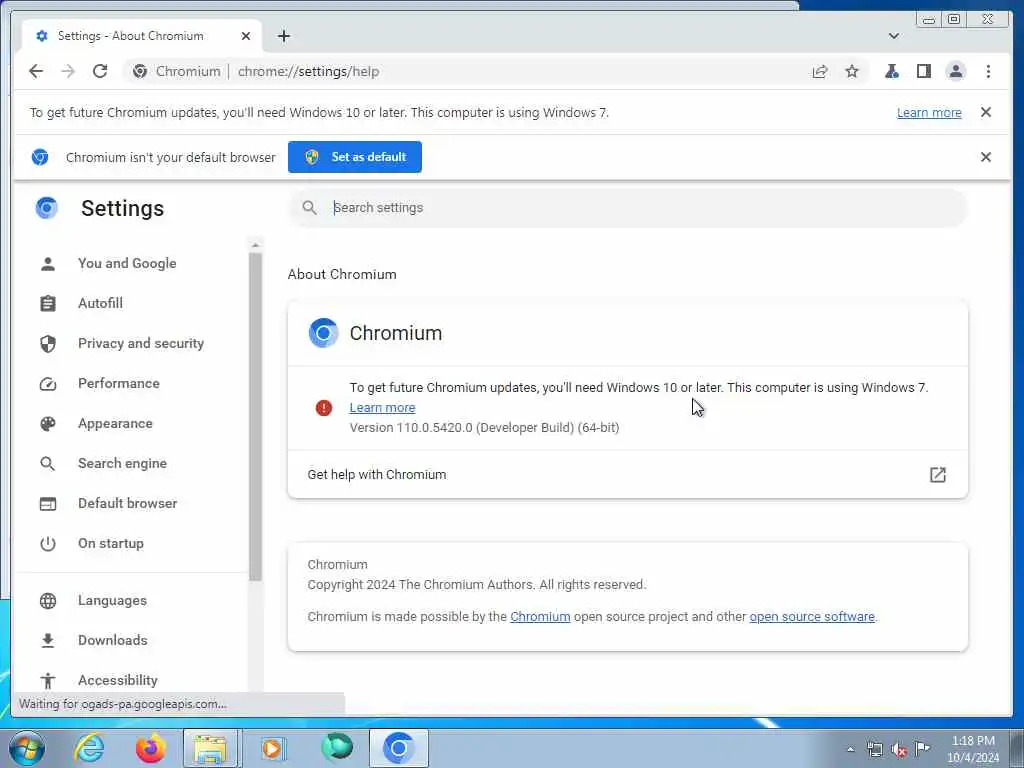Click Learn more in the top infobar

click(x=929, y=112)
